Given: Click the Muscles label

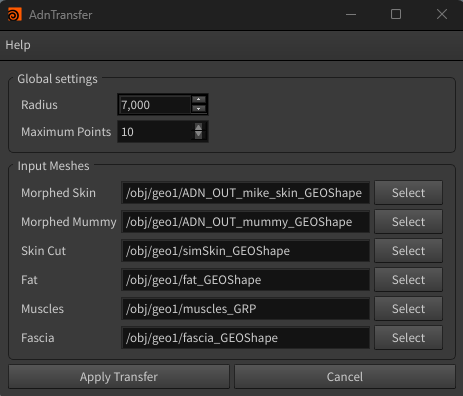Looking at the screenshot, I should 42,309.
